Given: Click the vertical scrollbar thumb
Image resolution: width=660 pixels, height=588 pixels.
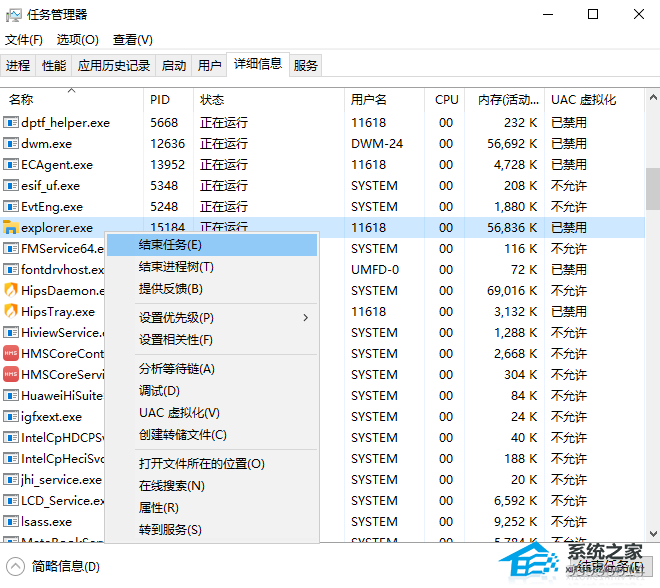Looking at the screenshot, I should pyautogui.click(x=653, y=189).
